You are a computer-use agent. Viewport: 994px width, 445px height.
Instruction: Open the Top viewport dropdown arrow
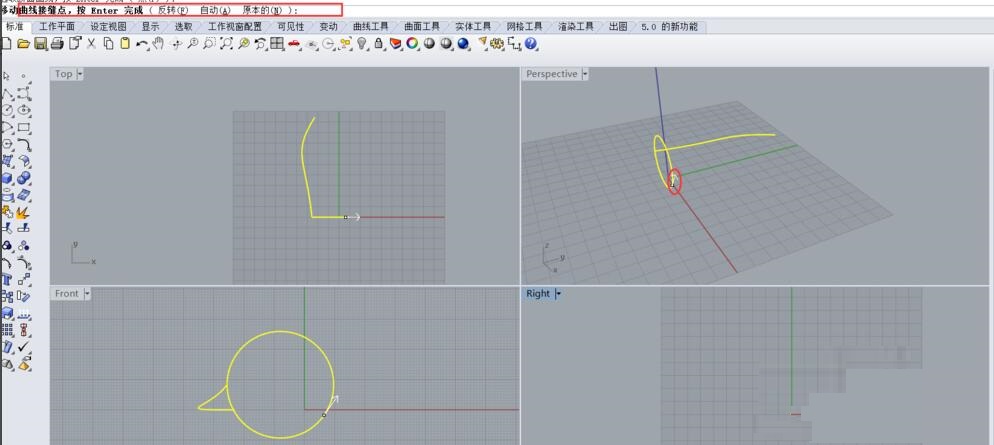click(80, 74)
